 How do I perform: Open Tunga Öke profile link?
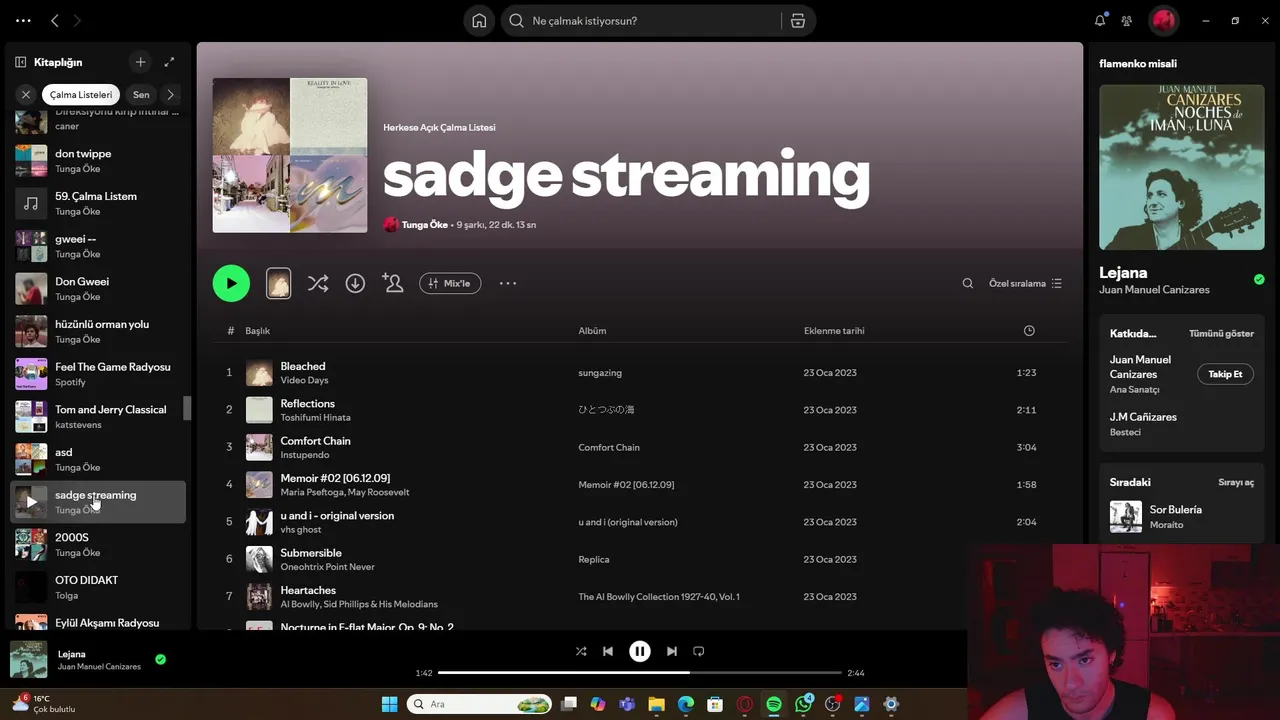click(x=424, y=225)
